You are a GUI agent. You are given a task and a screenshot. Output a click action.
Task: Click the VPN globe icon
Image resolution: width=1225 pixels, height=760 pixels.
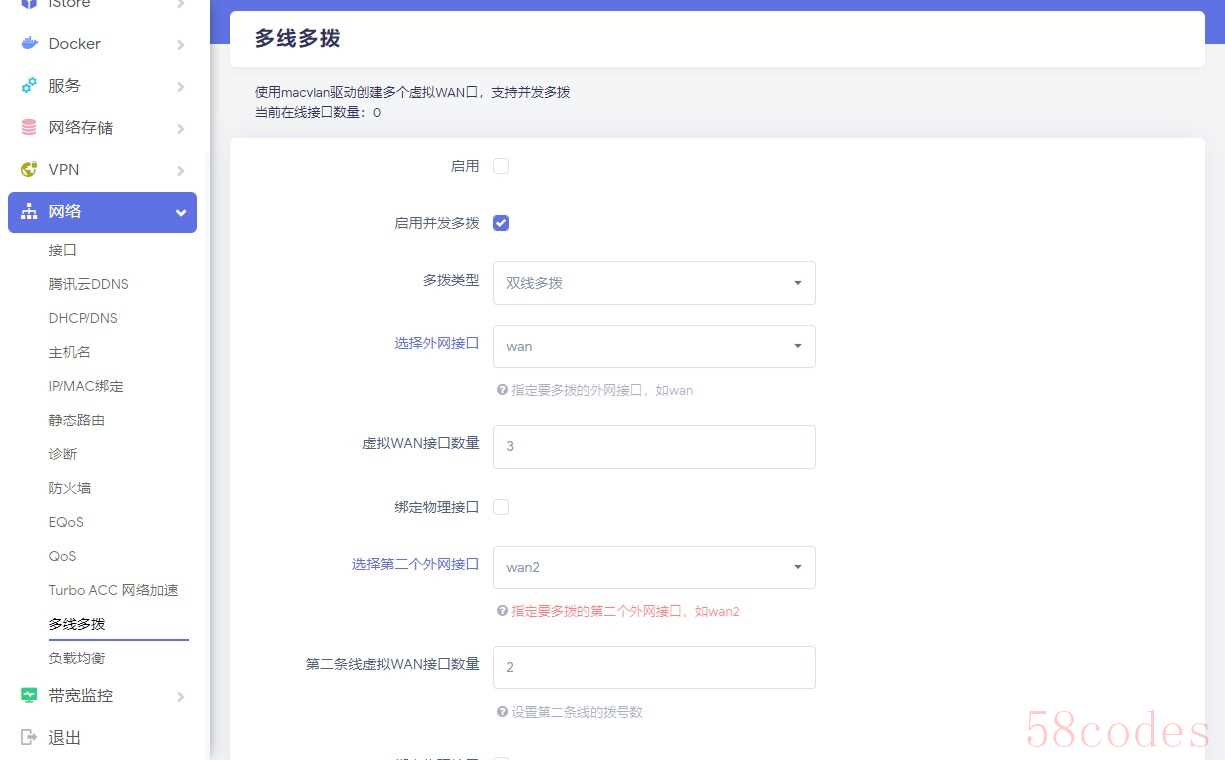click(29, 170)
